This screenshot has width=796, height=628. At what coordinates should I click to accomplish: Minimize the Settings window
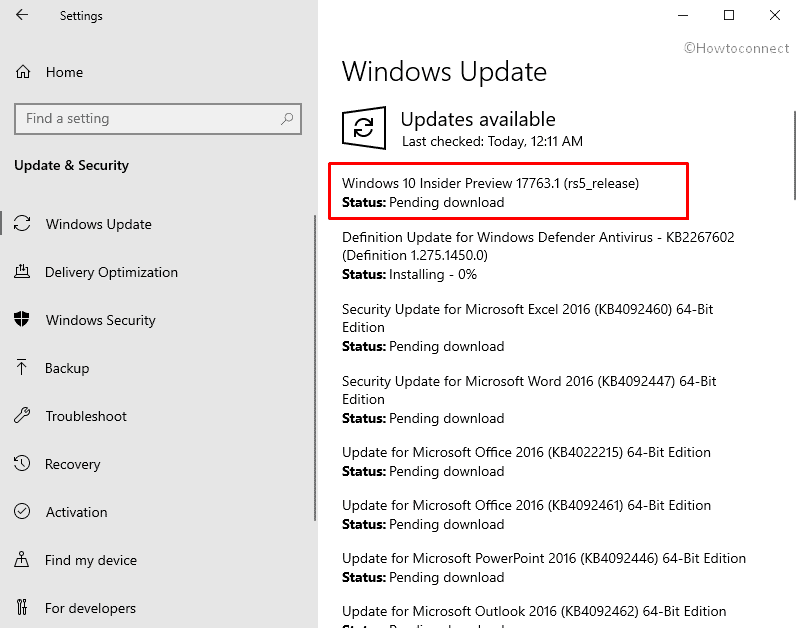(683, 16)
